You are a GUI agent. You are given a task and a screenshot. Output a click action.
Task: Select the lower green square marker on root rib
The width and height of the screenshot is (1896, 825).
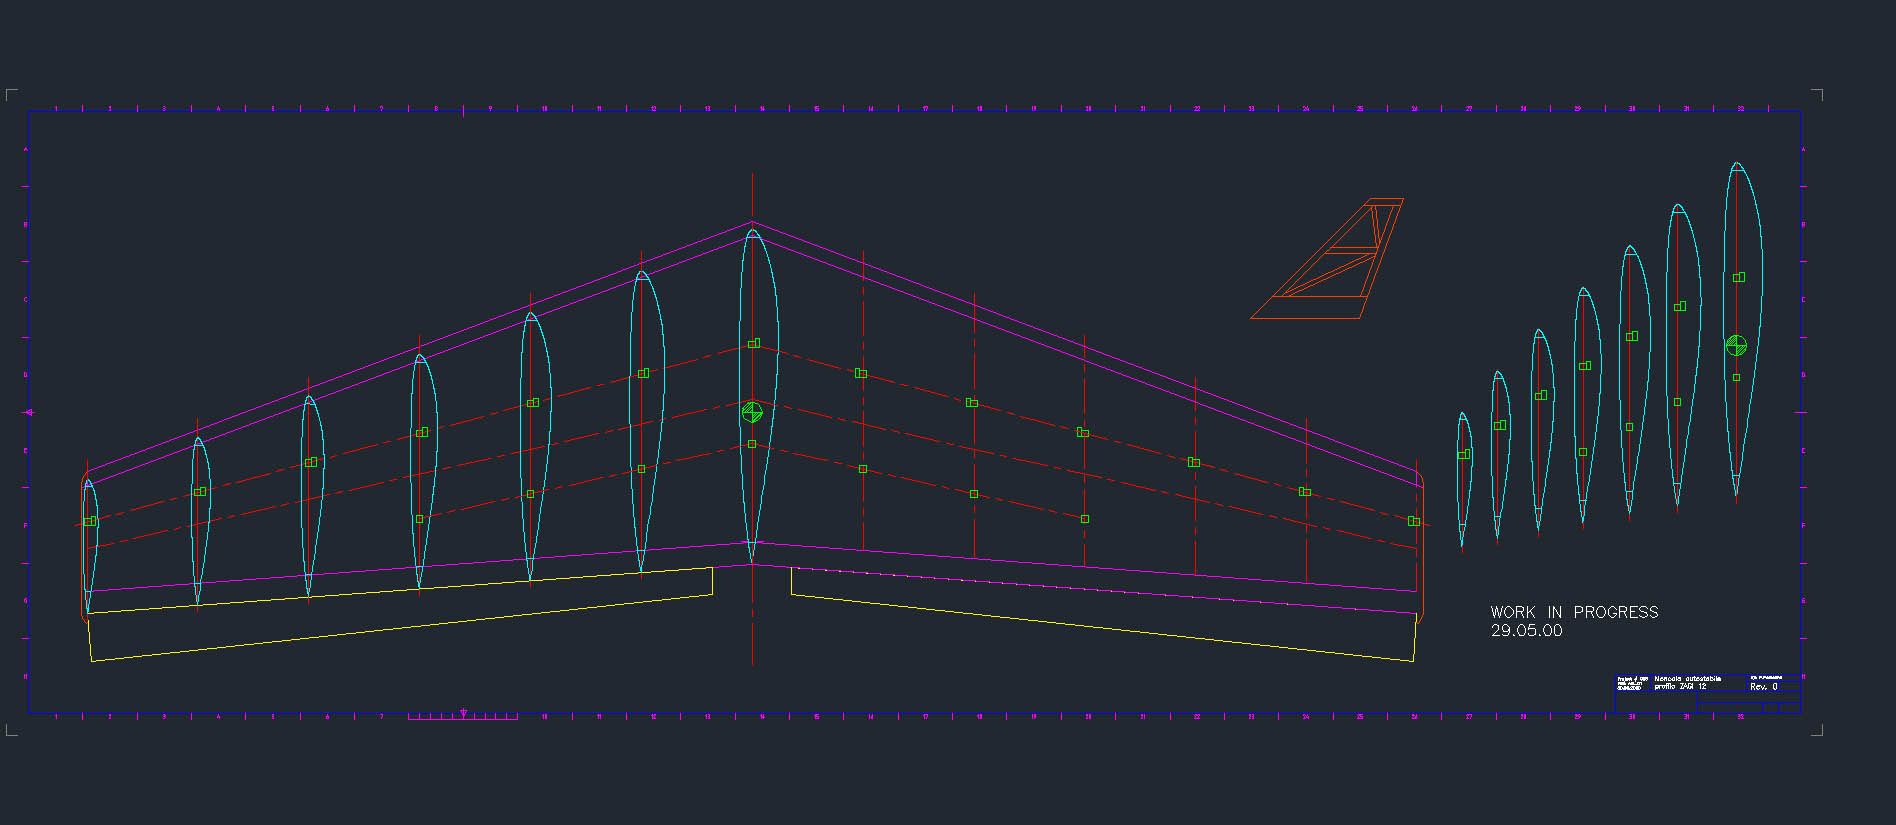coord(752,444)
